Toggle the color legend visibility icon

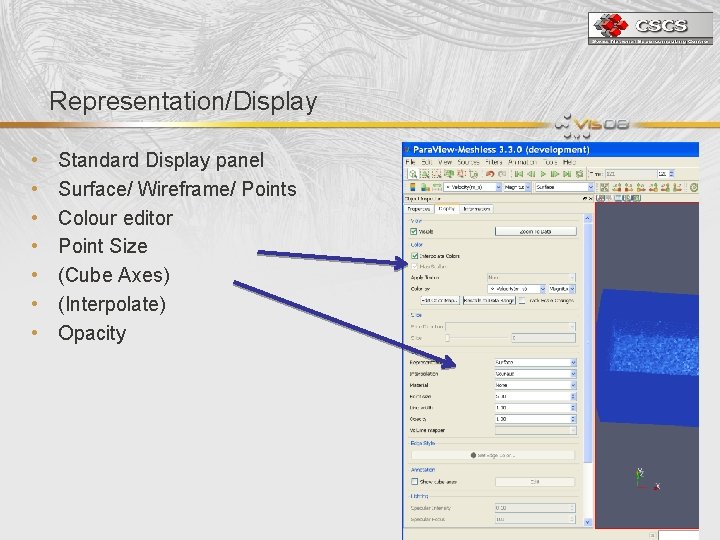coord(413,187)
